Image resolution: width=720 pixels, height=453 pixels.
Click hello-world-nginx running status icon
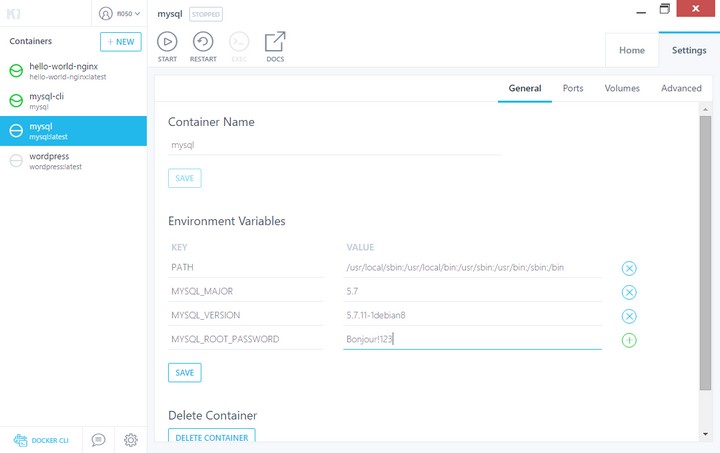16,71
